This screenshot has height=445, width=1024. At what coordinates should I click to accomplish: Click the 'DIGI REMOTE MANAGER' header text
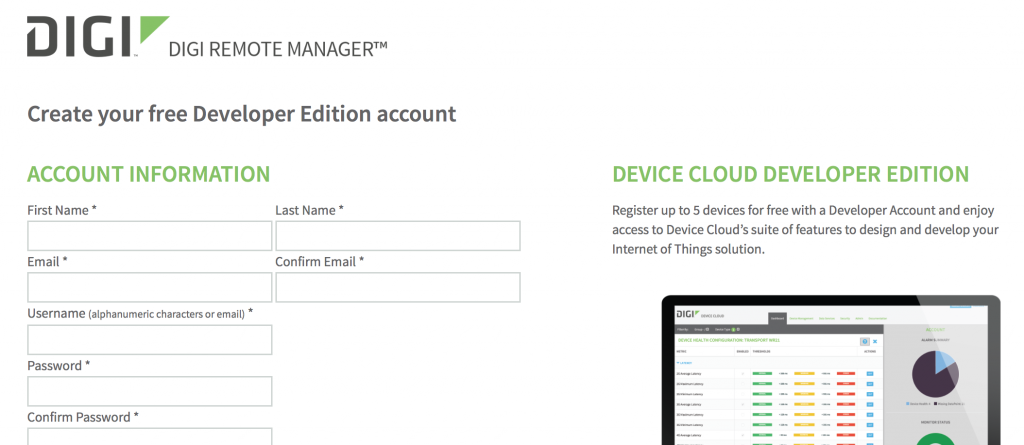[x=278, y=49]
